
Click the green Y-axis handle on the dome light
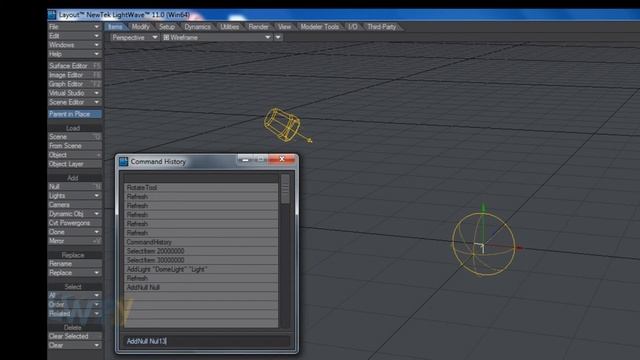[483, 208]
